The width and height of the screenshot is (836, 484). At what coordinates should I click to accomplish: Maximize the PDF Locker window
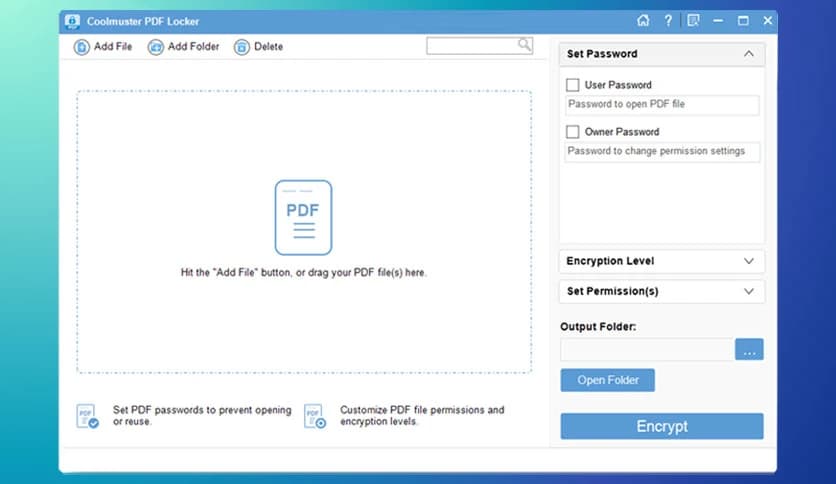pos(743,21)
